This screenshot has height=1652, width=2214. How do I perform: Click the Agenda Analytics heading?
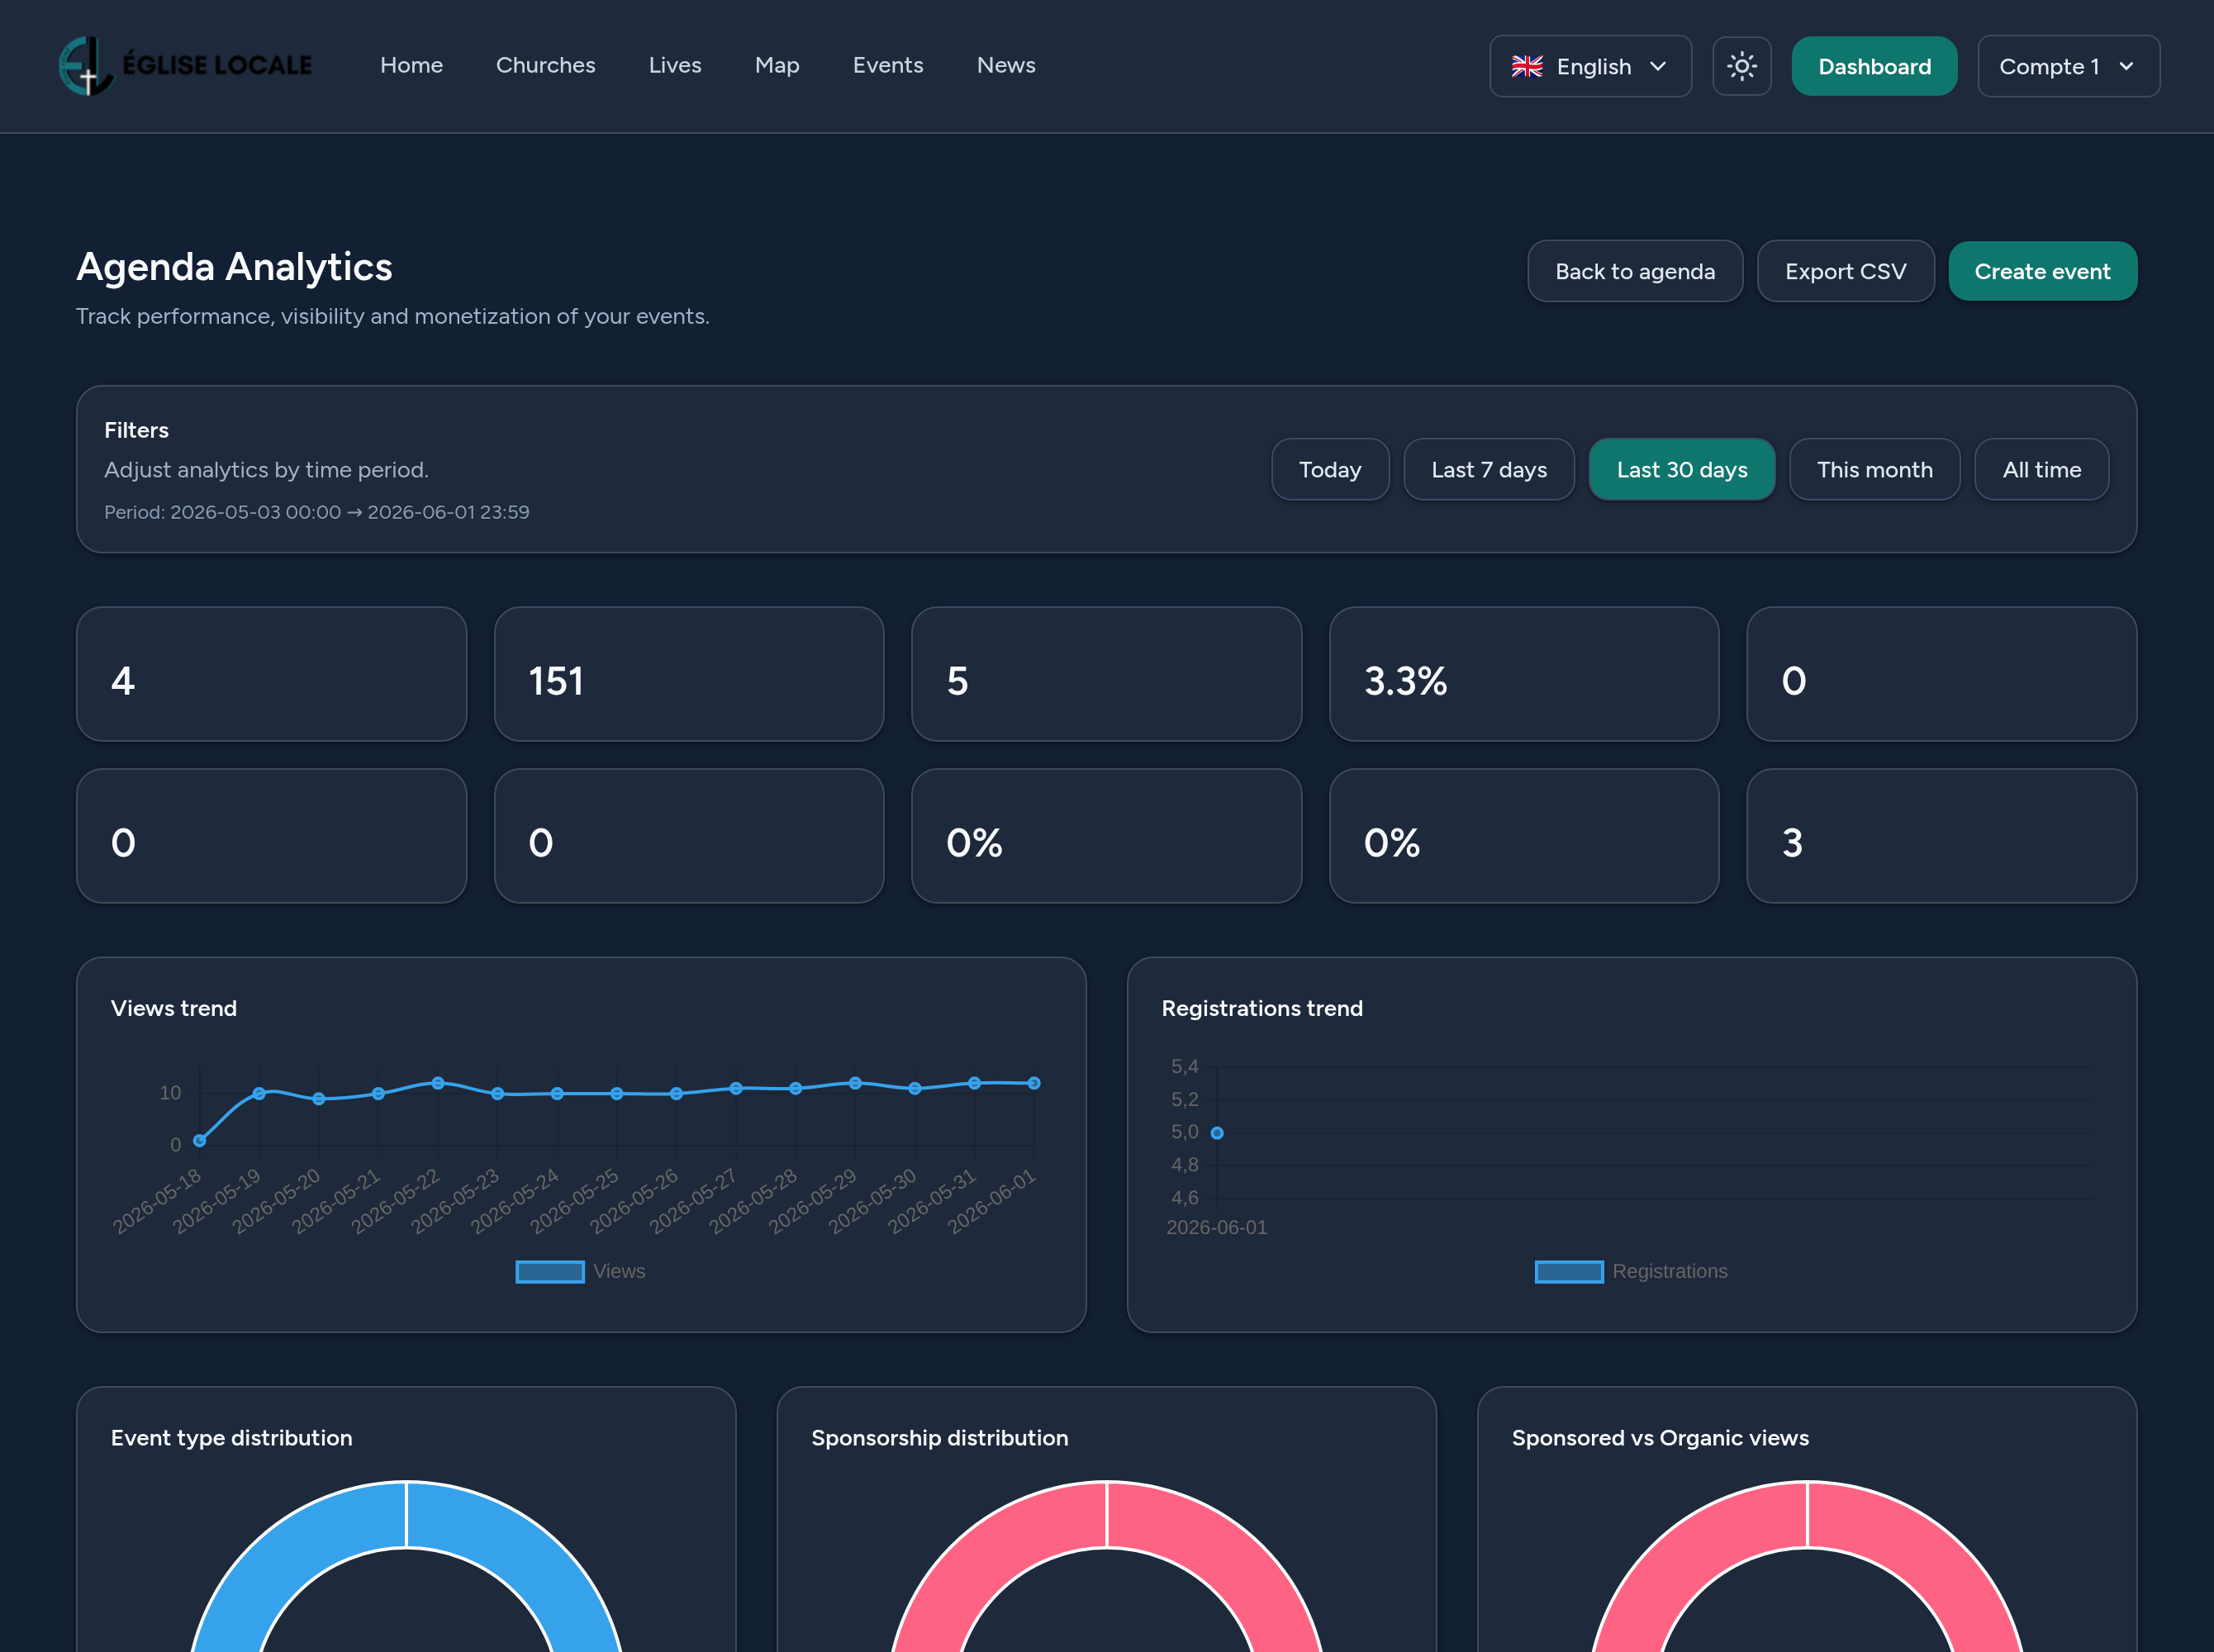coord(234,267)
